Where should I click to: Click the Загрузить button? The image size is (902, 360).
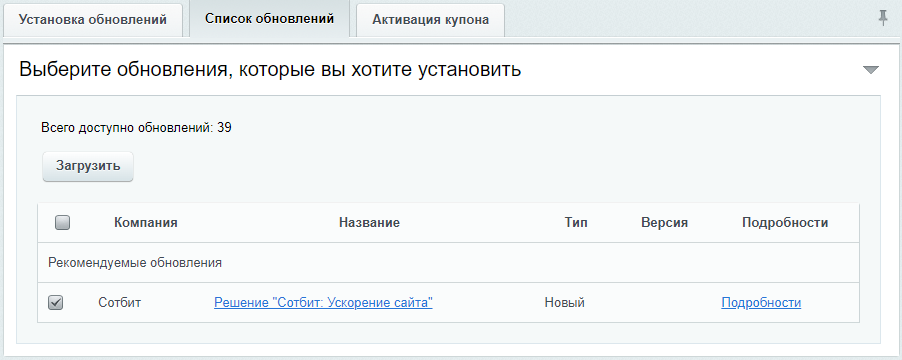[88, 166]
